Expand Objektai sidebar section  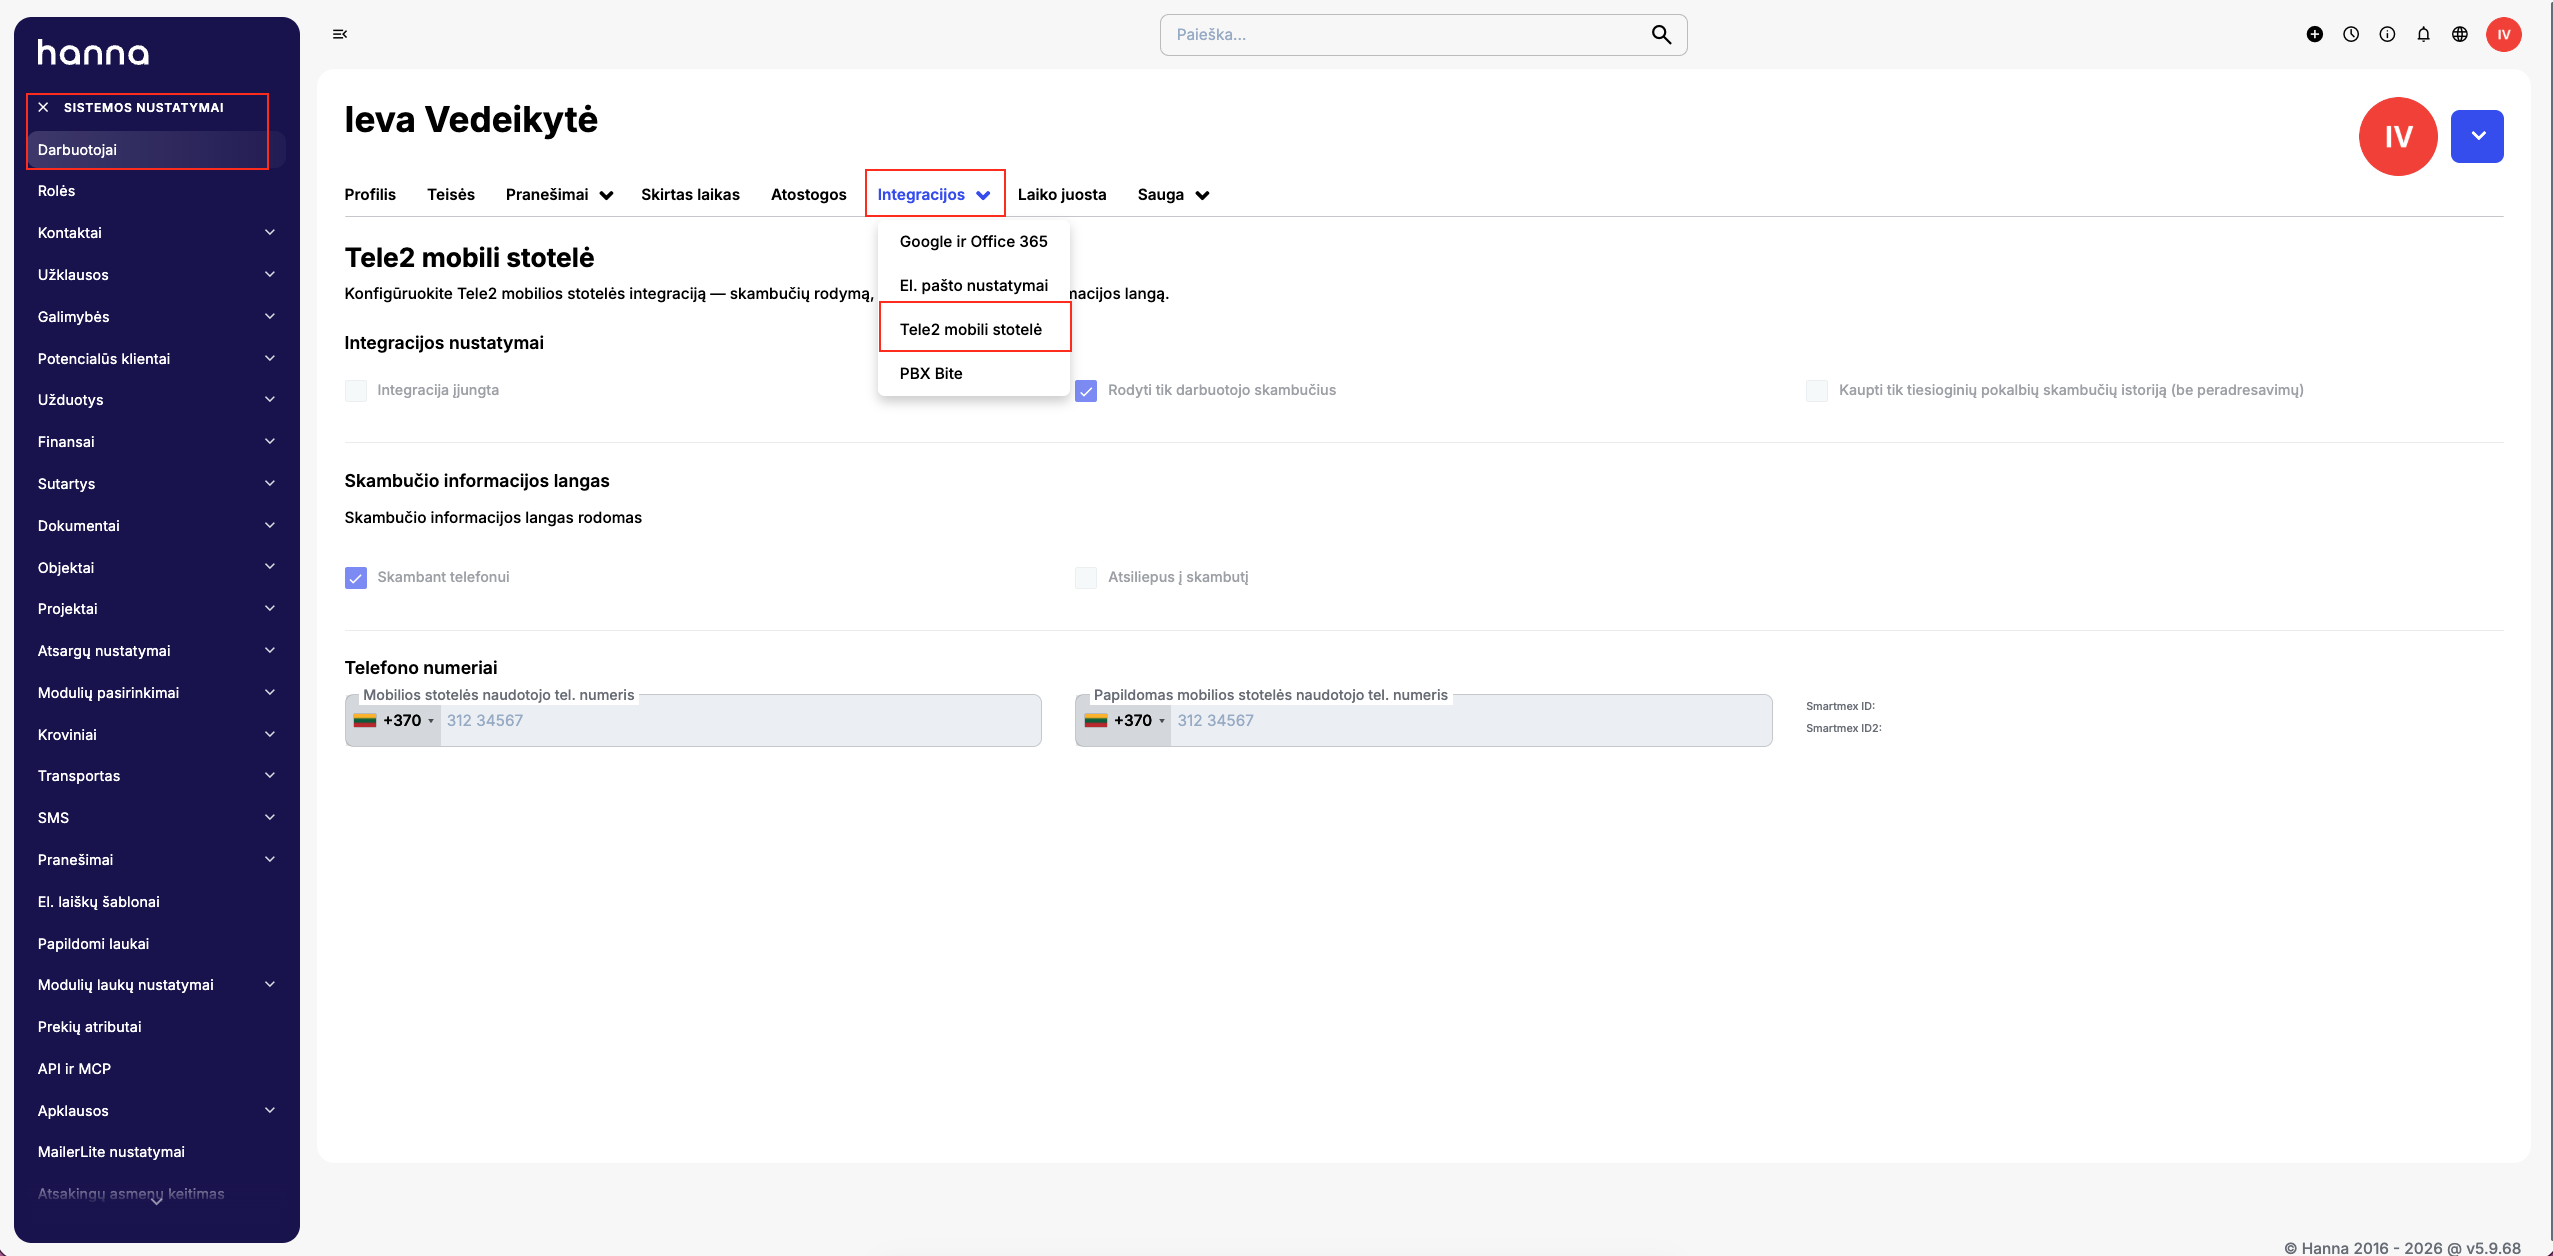pos(156,568)
